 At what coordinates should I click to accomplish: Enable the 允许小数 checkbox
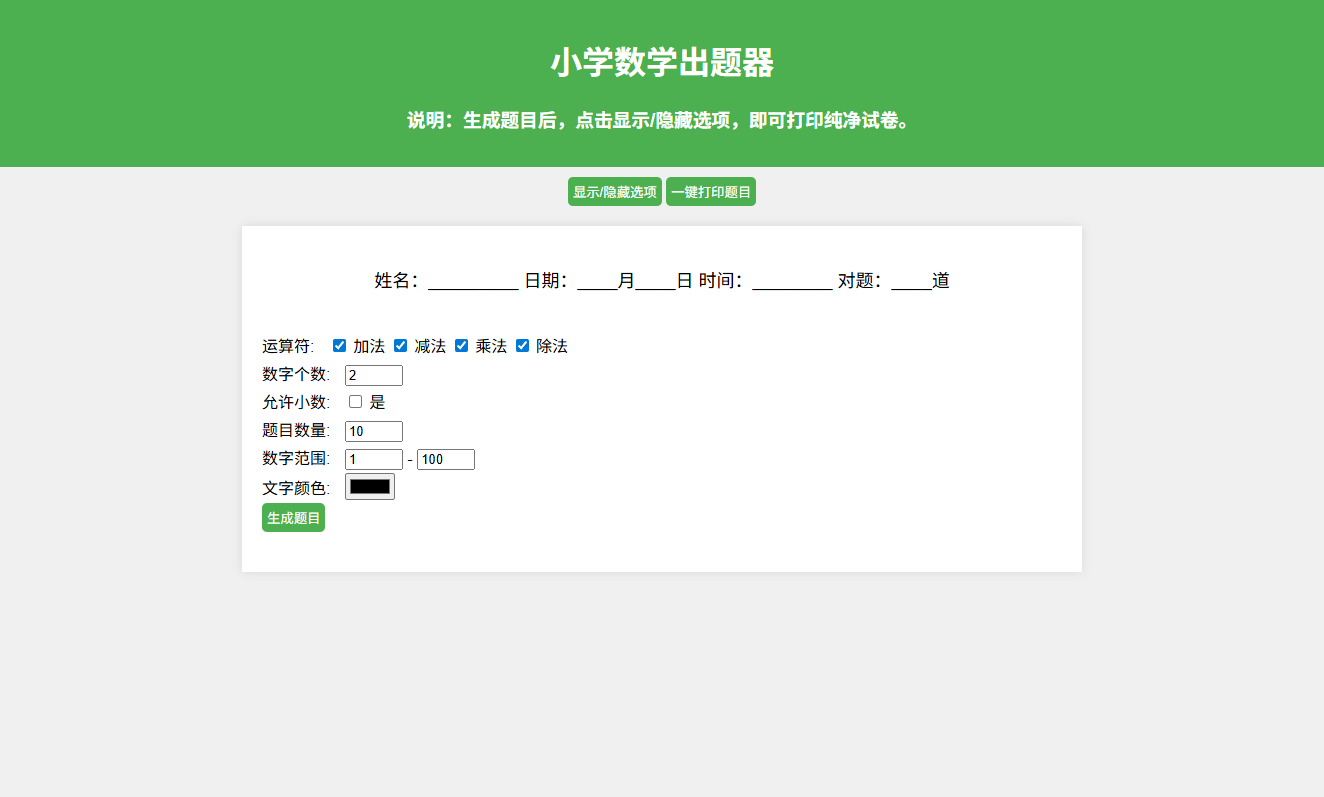coord(355,401)
